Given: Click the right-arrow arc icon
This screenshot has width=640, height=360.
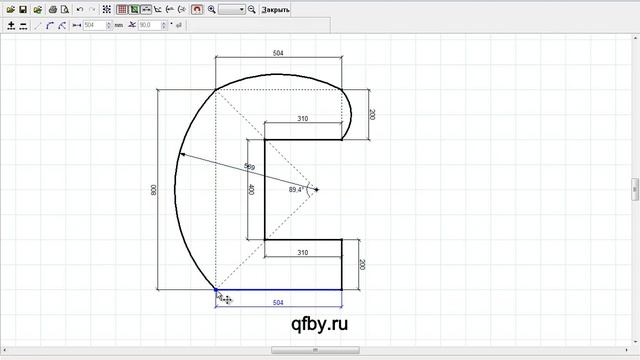Looking at the screenshot, I should coord(182,9).
